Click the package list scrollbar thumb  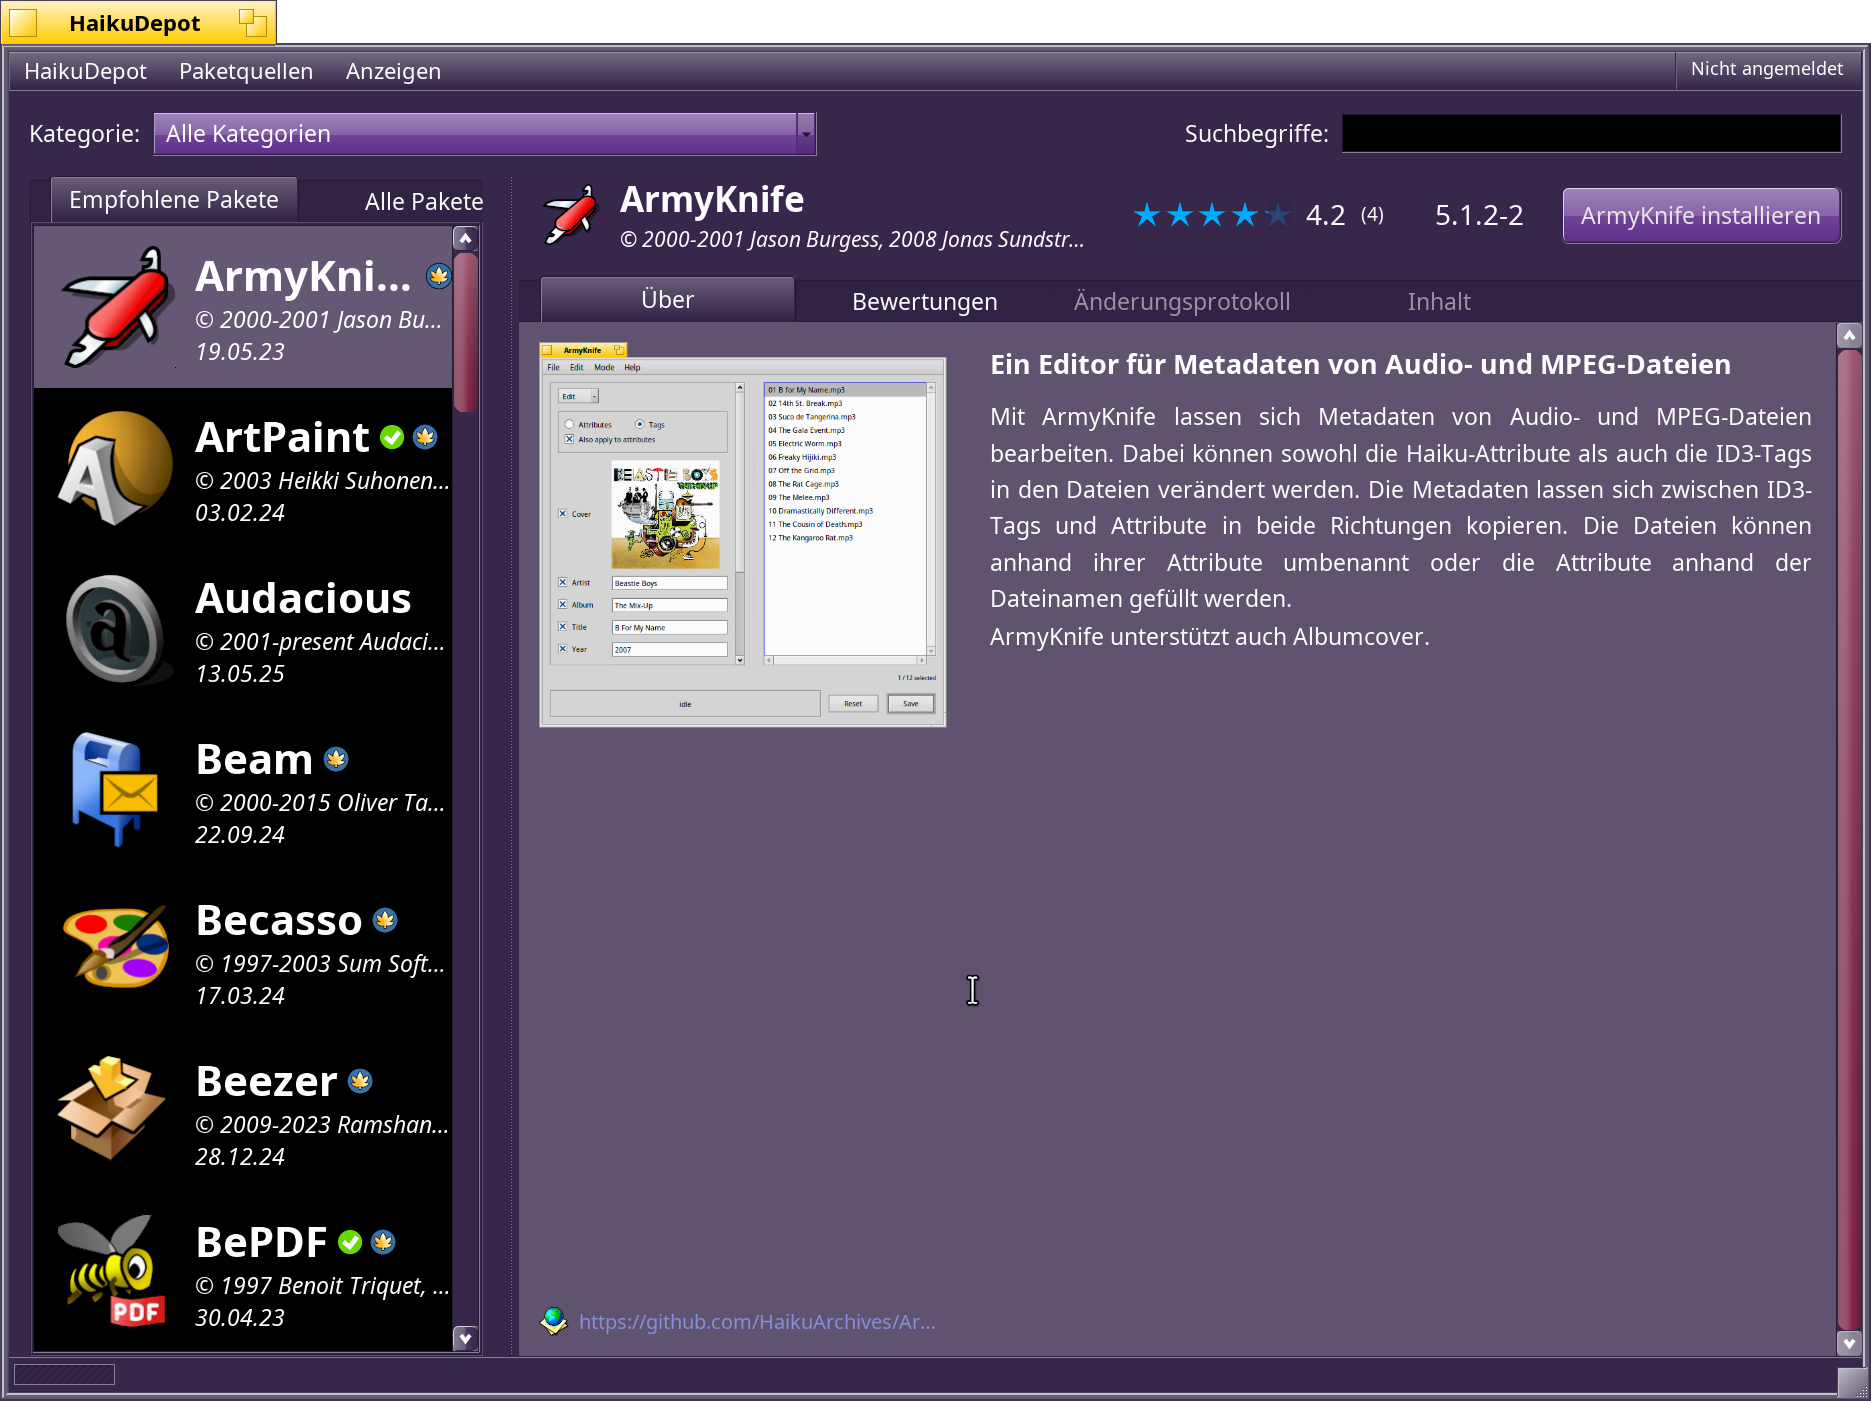pos(465,332)
